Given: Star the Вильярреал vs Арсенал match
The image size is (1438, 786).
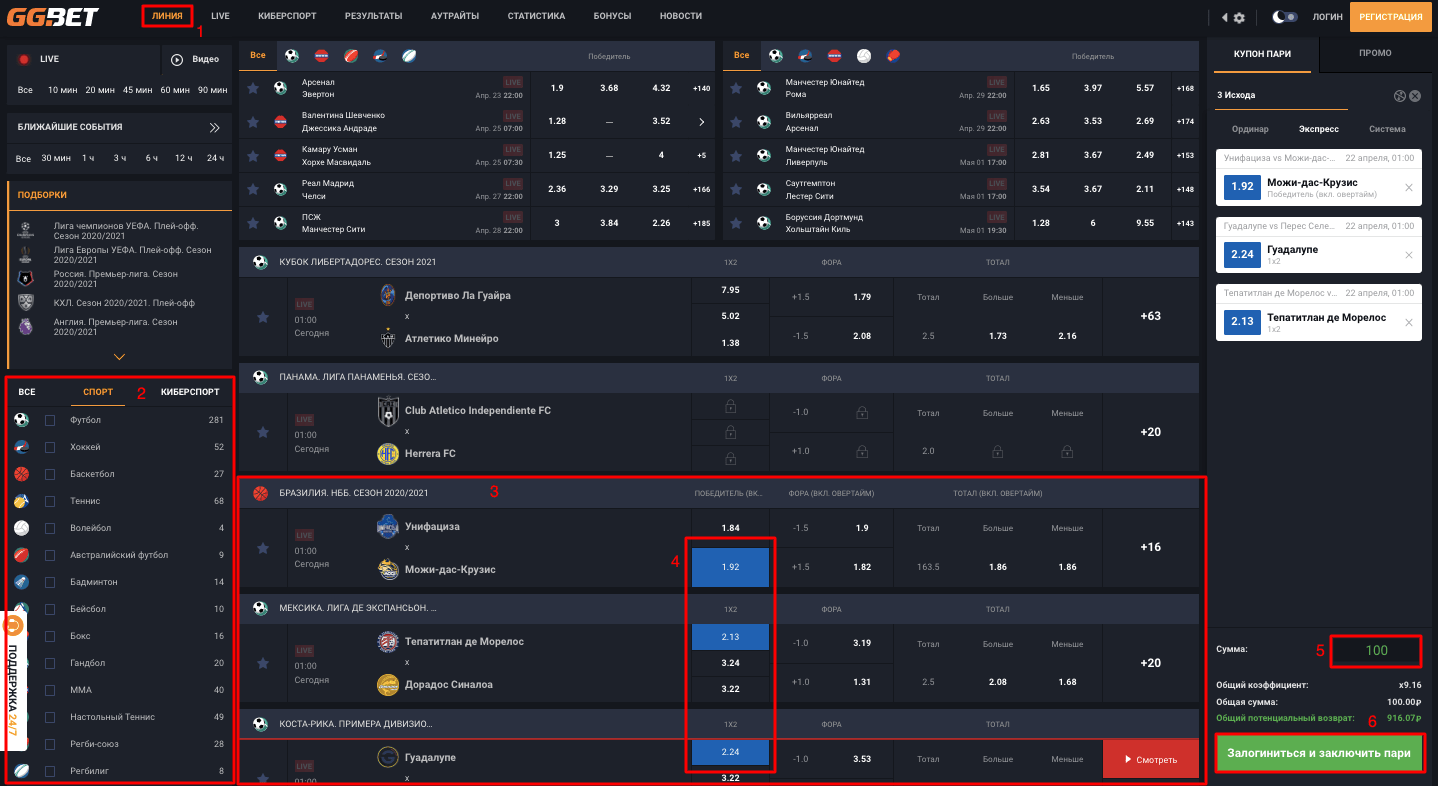Looking at the screenshot, I should (737, 122).
